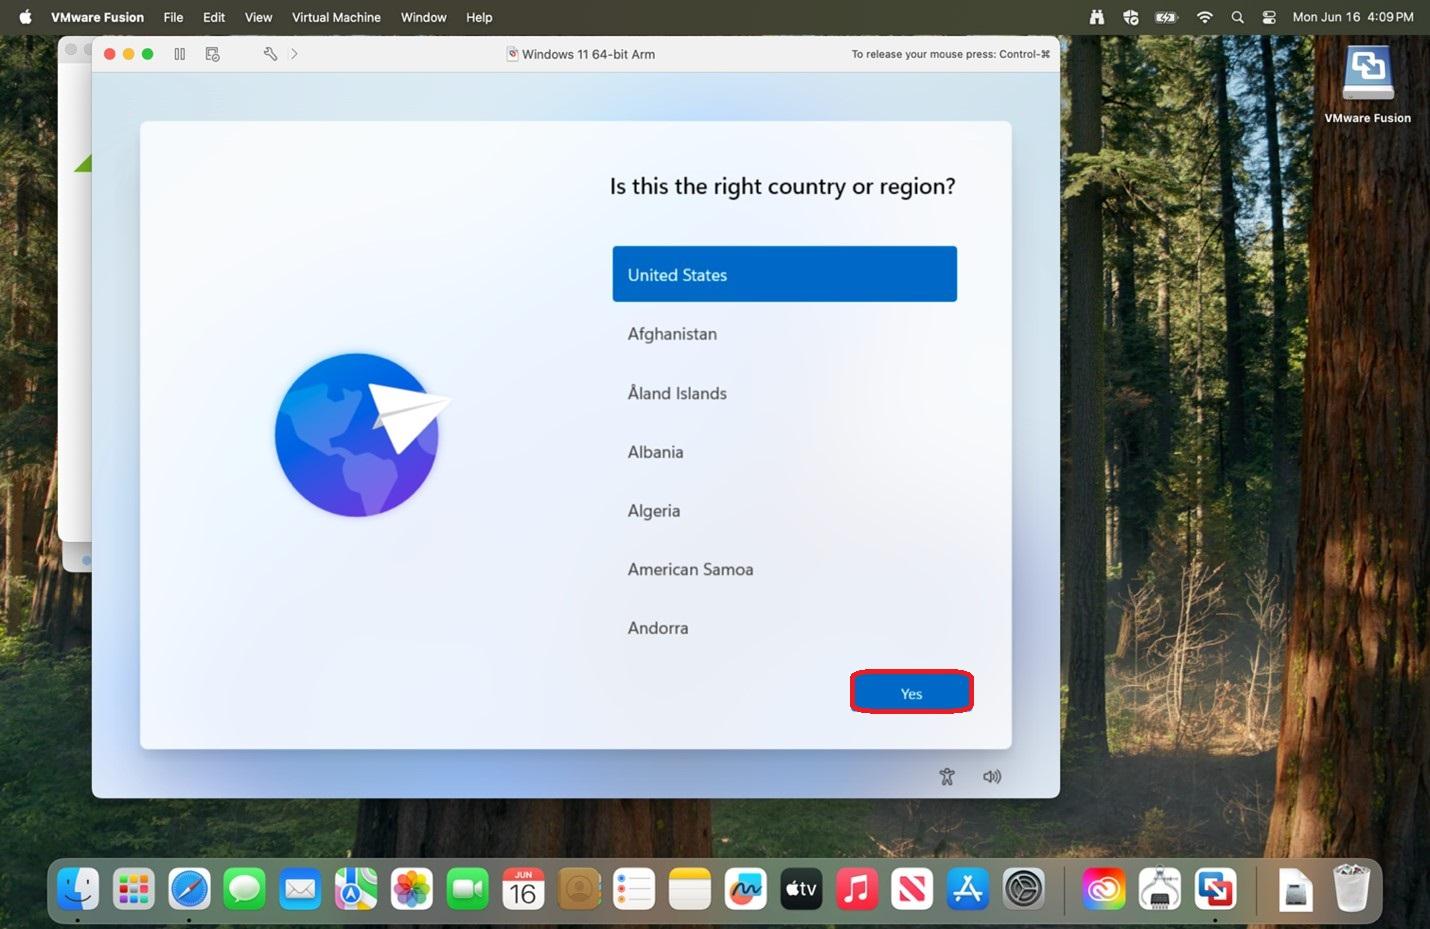Viewport: 1430px width, 929px height.
Task: Click the battery status icon
Action: [x=1166, y=17]
